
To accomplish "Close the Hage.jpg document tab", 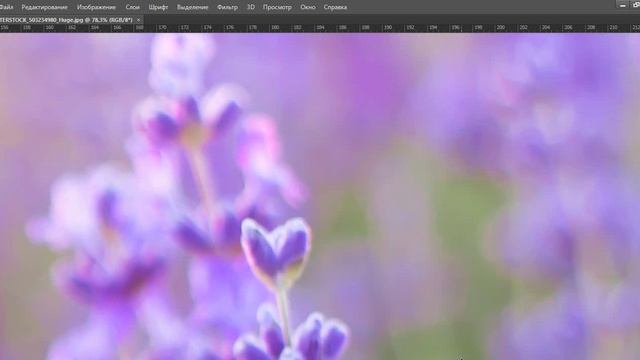I will pyautogui.click(x=138, y=20).
